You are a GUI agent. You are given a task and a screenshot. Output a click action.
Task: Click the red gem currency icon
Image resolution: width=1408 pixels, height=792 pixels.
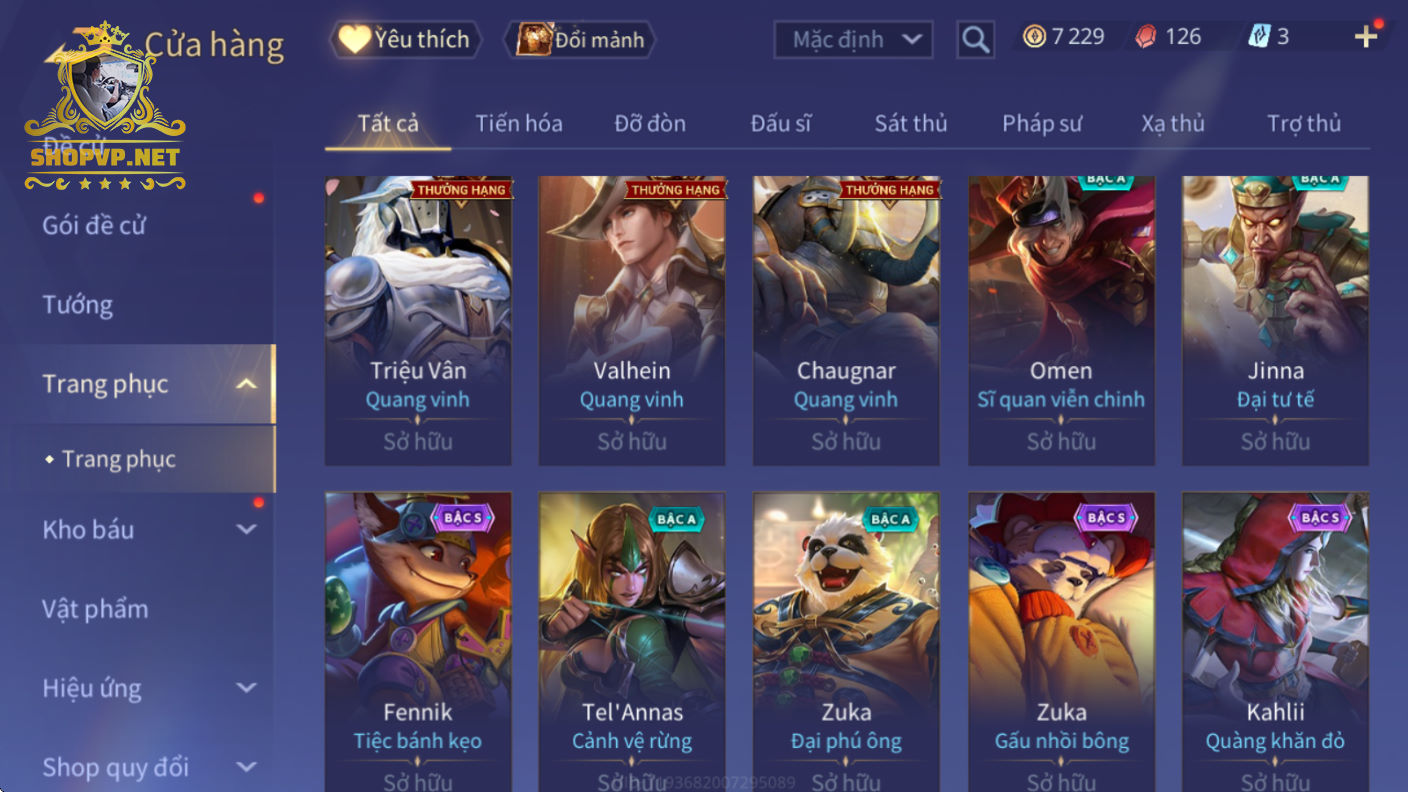click(1146, 37)
